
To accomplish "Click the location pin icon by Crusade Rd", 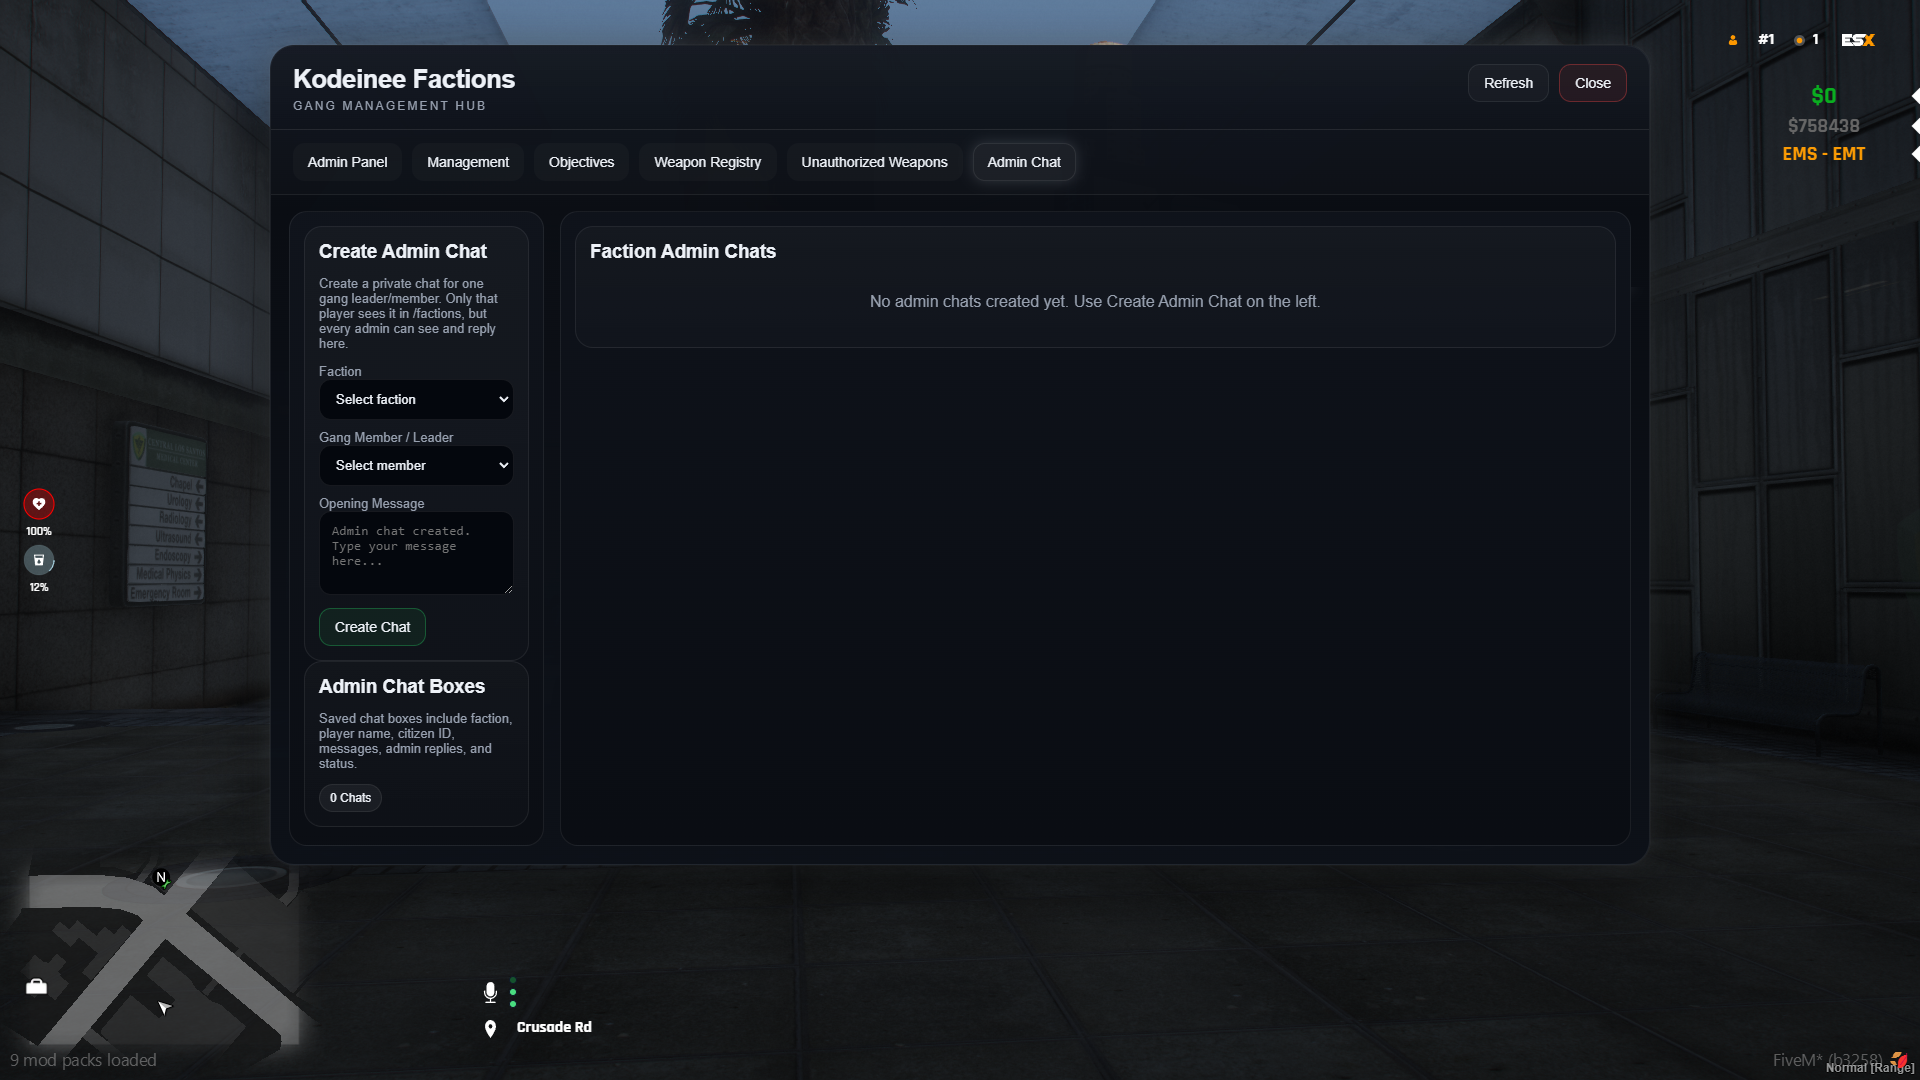I will point(490,1028).
